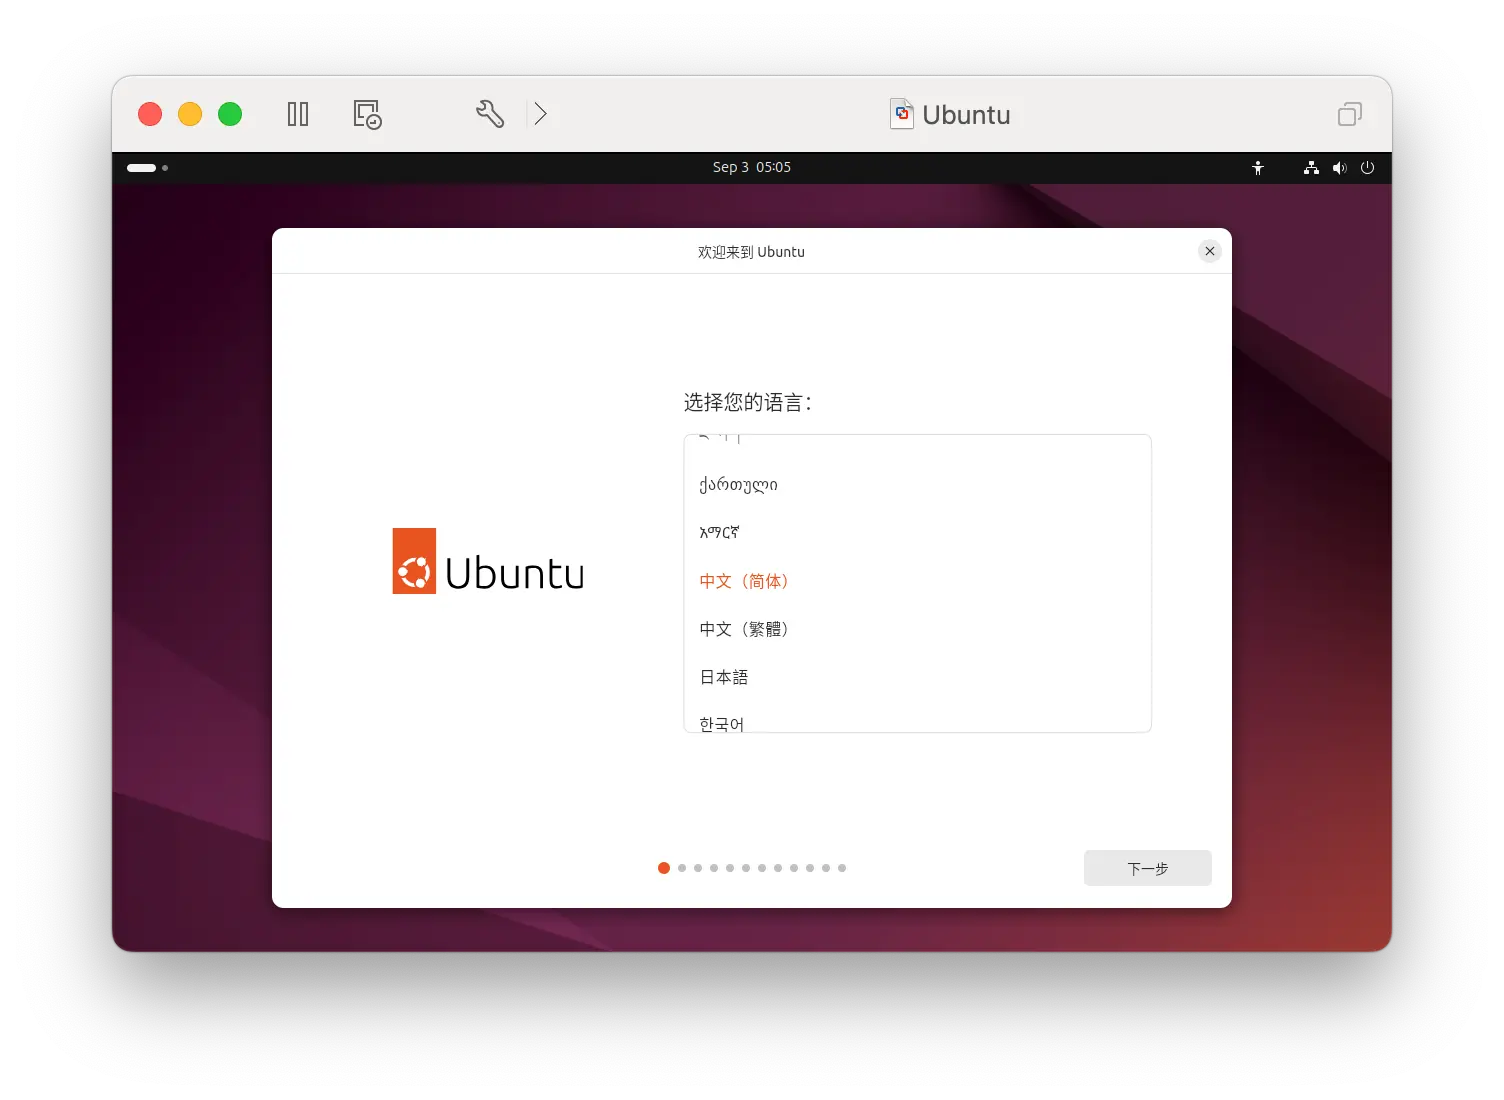1504x1100 pixels.
Task: Click the VM document icon beside the Ubuntu title
Action: 902,114
